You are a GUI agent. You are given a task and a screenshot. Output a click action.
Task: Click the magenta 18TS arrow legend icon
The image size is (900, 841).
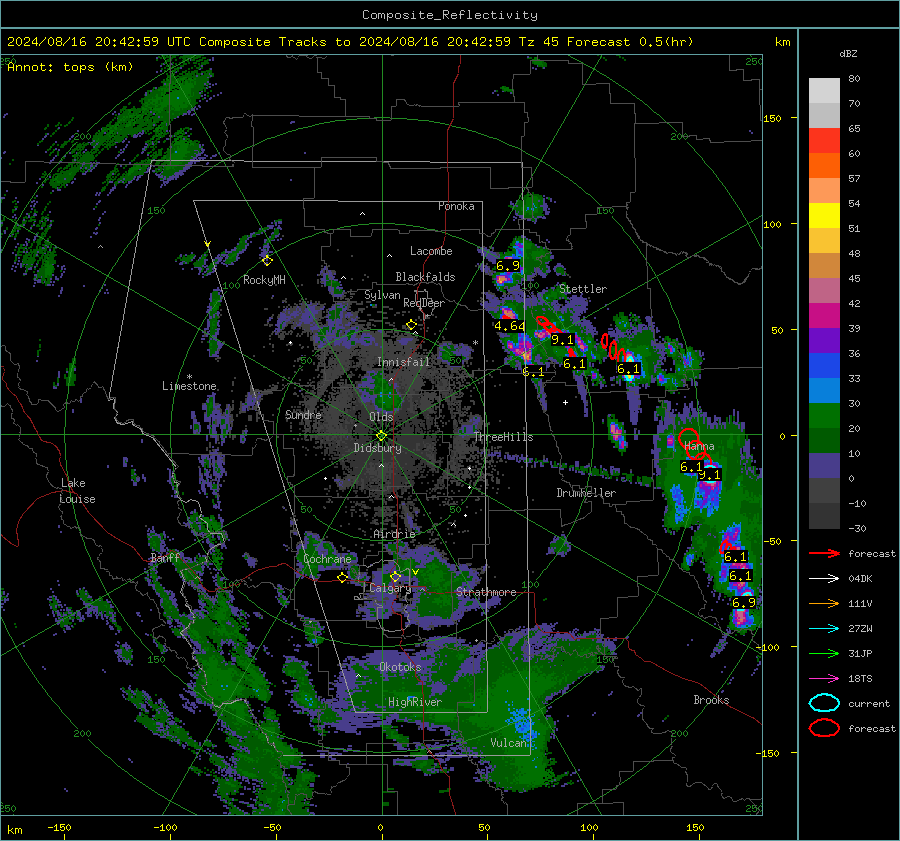(824, 679)
